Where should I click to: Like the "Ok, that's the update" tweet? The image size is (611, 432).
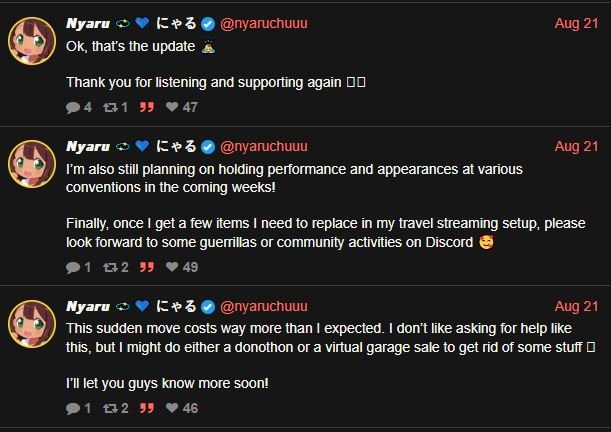[172, 107]
